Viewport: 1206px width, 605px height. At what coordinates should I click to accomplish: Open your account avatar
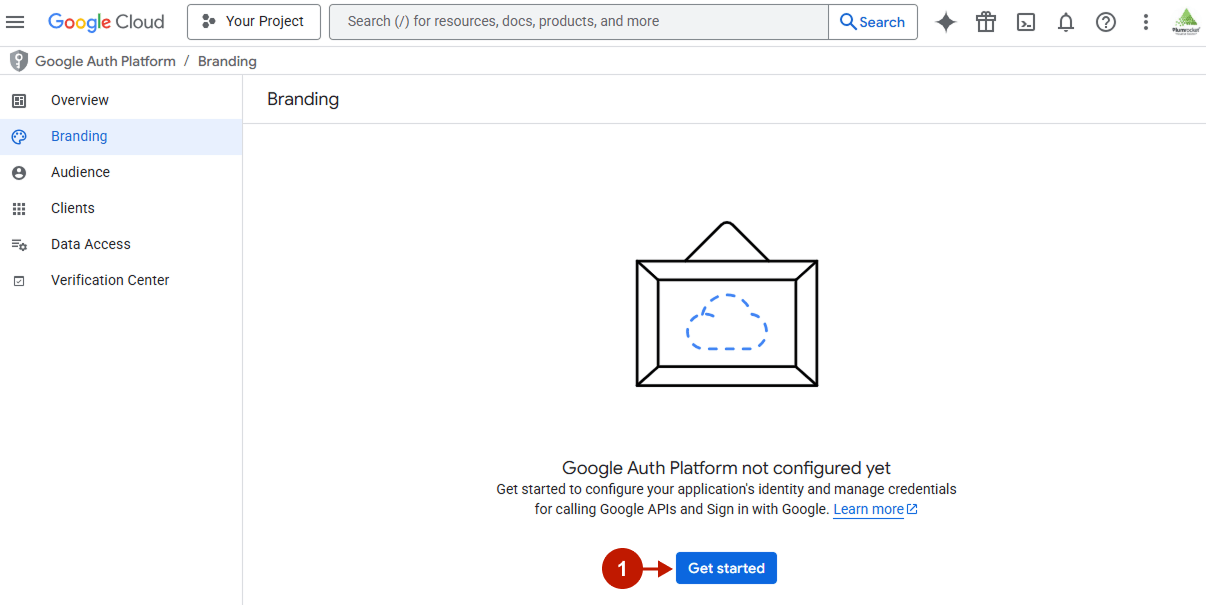click(x=1184, y=21)
